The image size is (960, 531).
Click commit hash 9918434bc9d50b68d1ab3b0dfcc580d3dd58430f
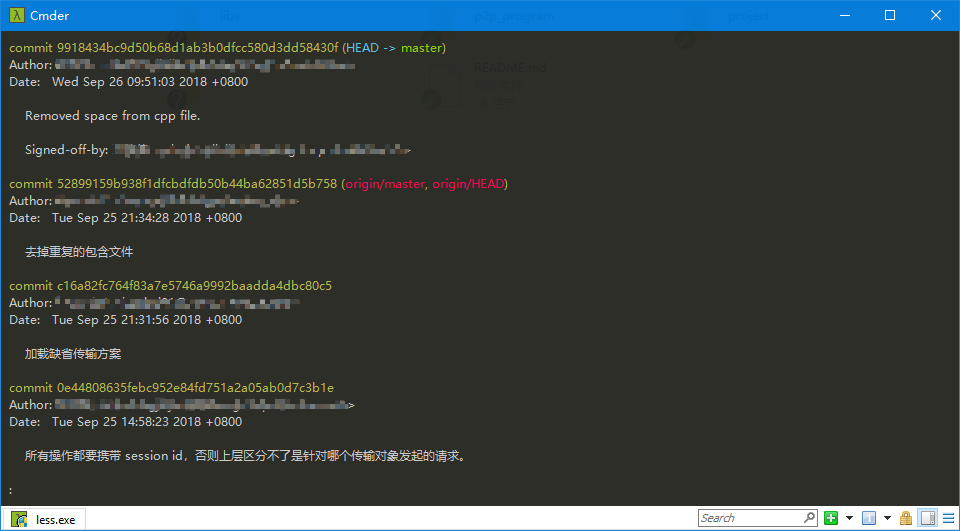[x=198, y=48]
